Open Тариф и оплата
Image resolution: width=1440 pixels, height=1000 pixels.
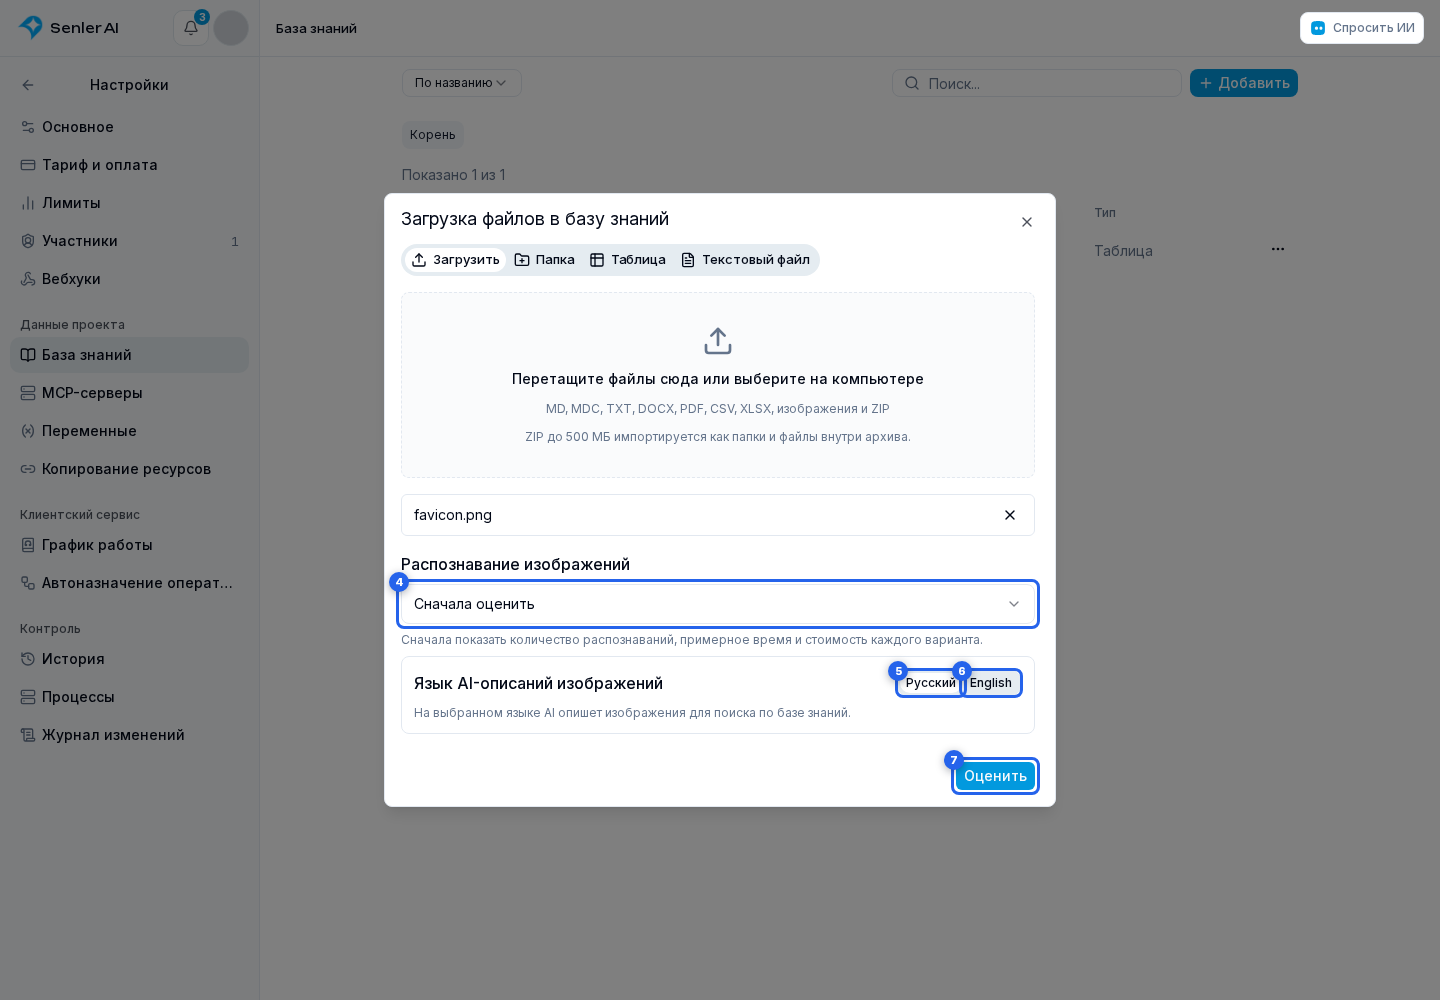[129, 165]
